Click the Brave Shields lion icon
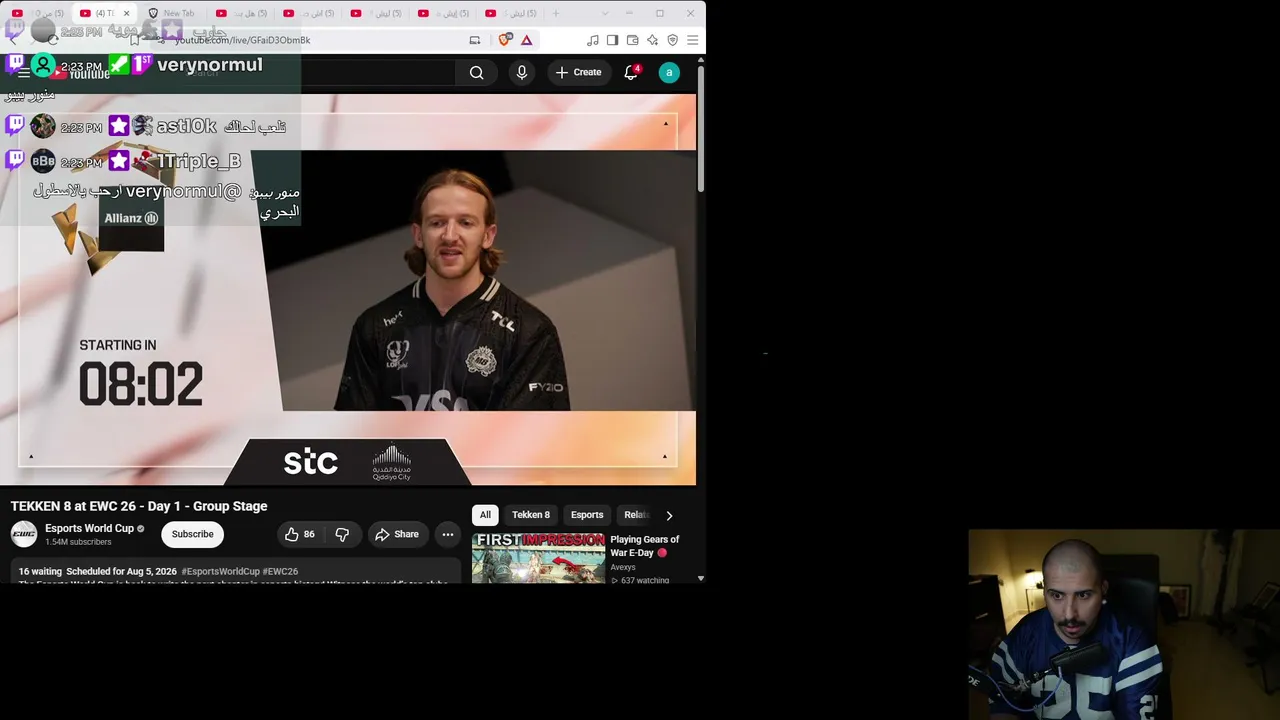 tap(504, 40)
